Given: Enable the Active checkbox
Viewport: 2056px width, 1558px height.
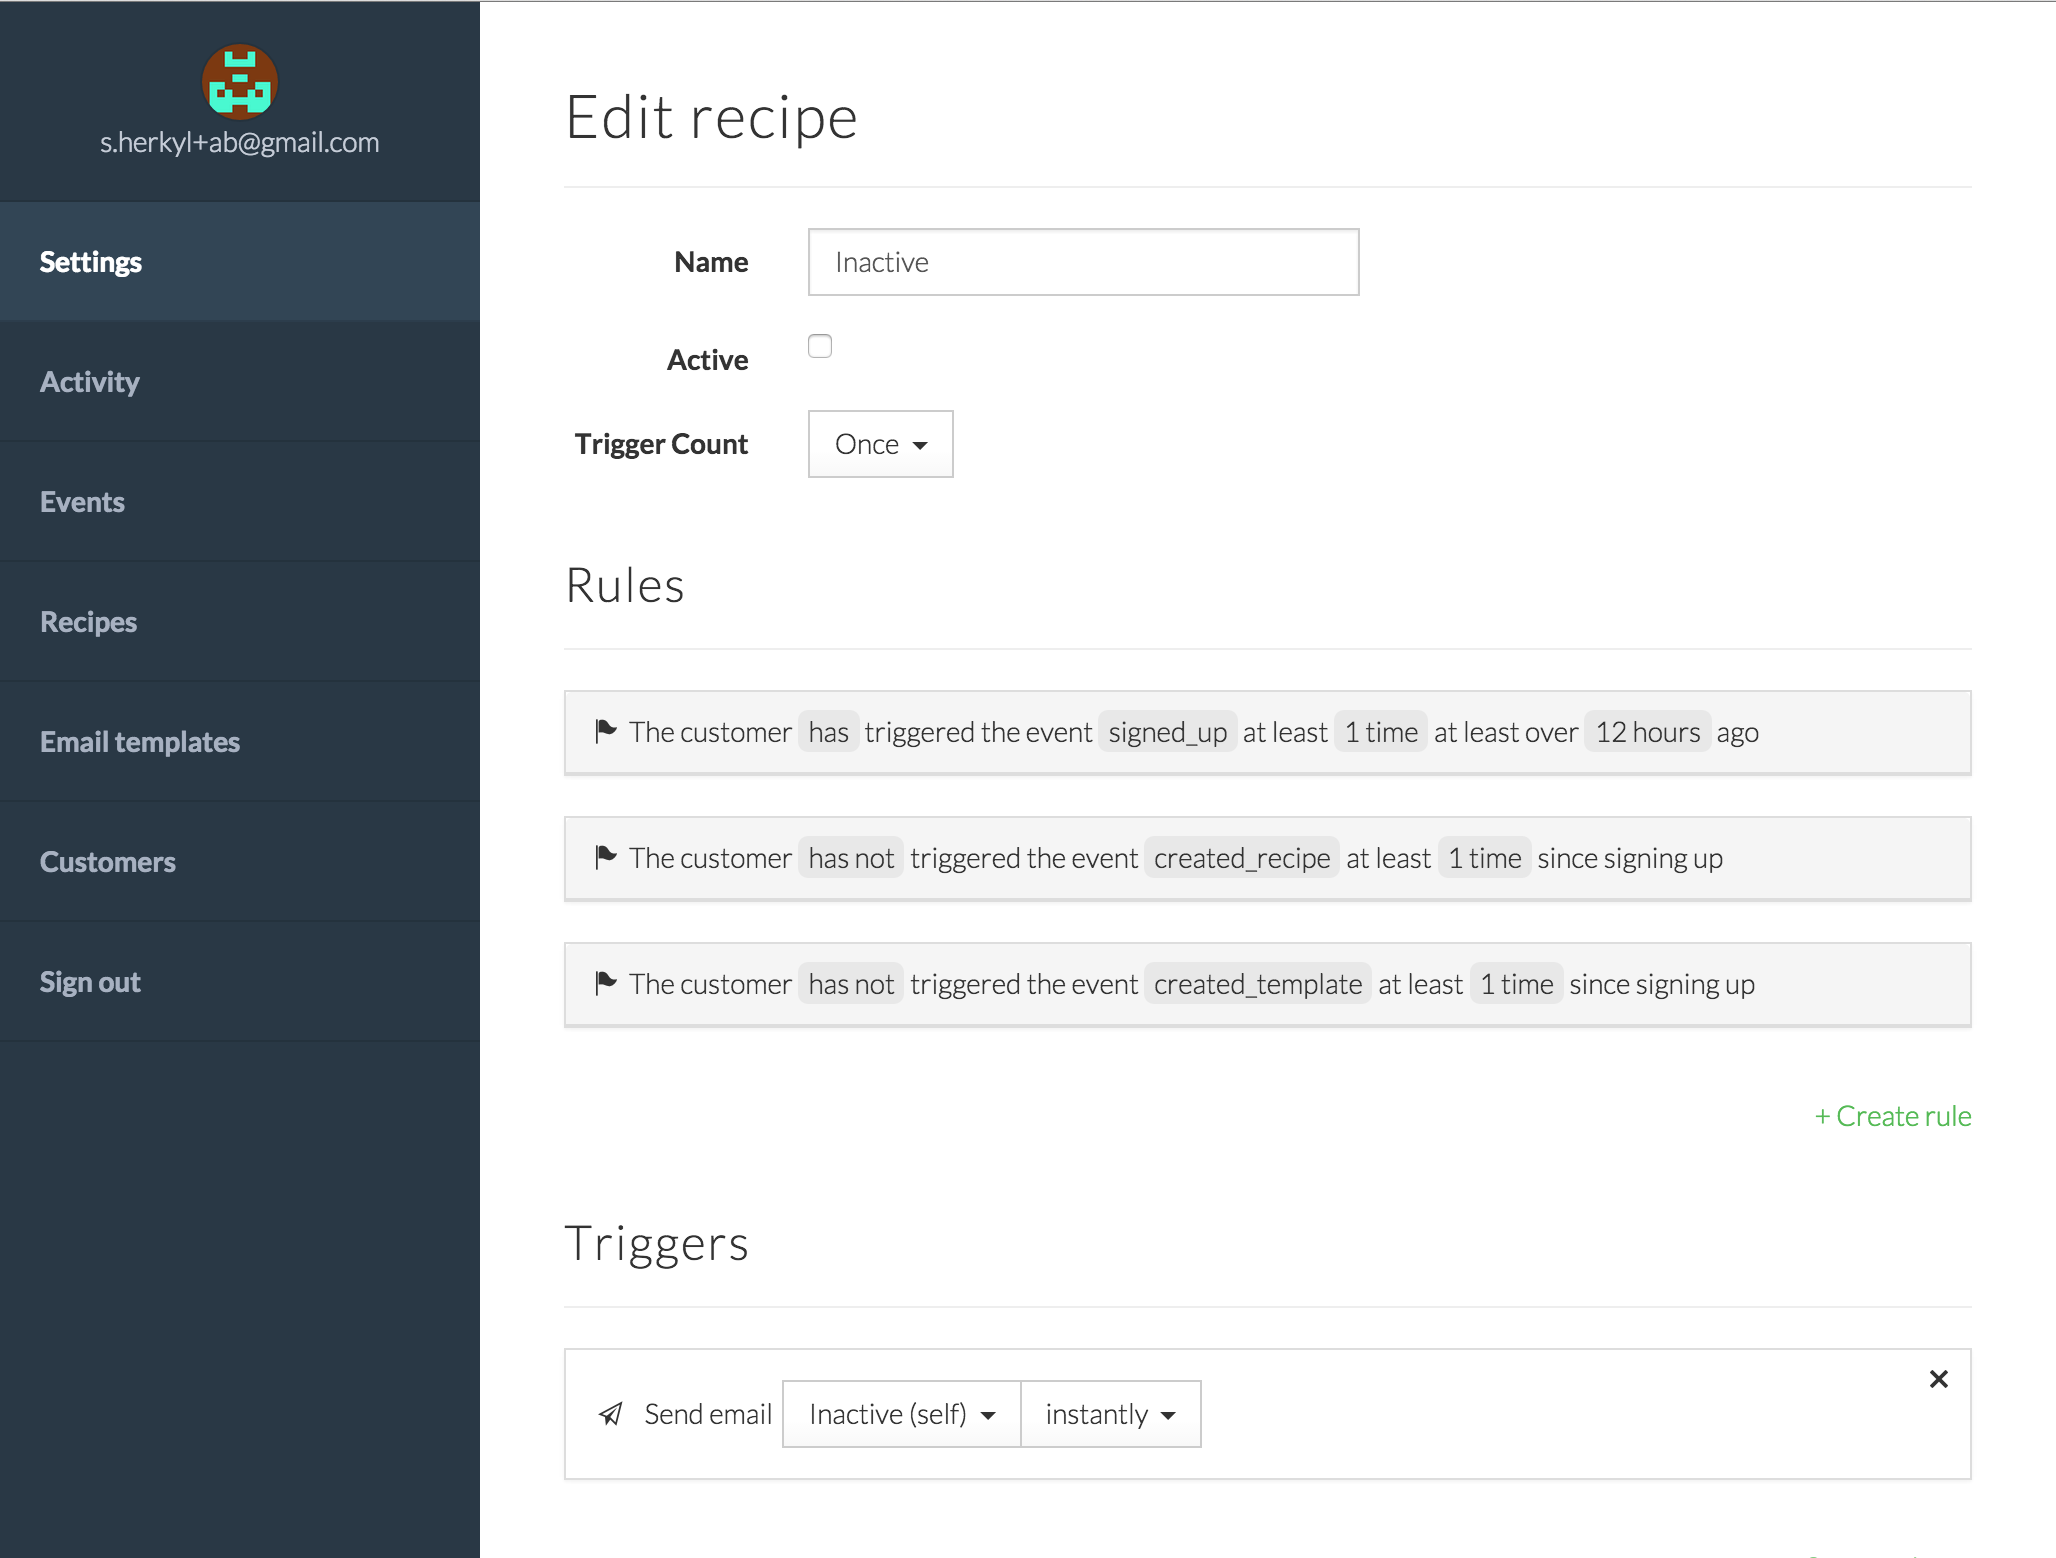Looking at the screenshot, I should click(x=820, y=346).
